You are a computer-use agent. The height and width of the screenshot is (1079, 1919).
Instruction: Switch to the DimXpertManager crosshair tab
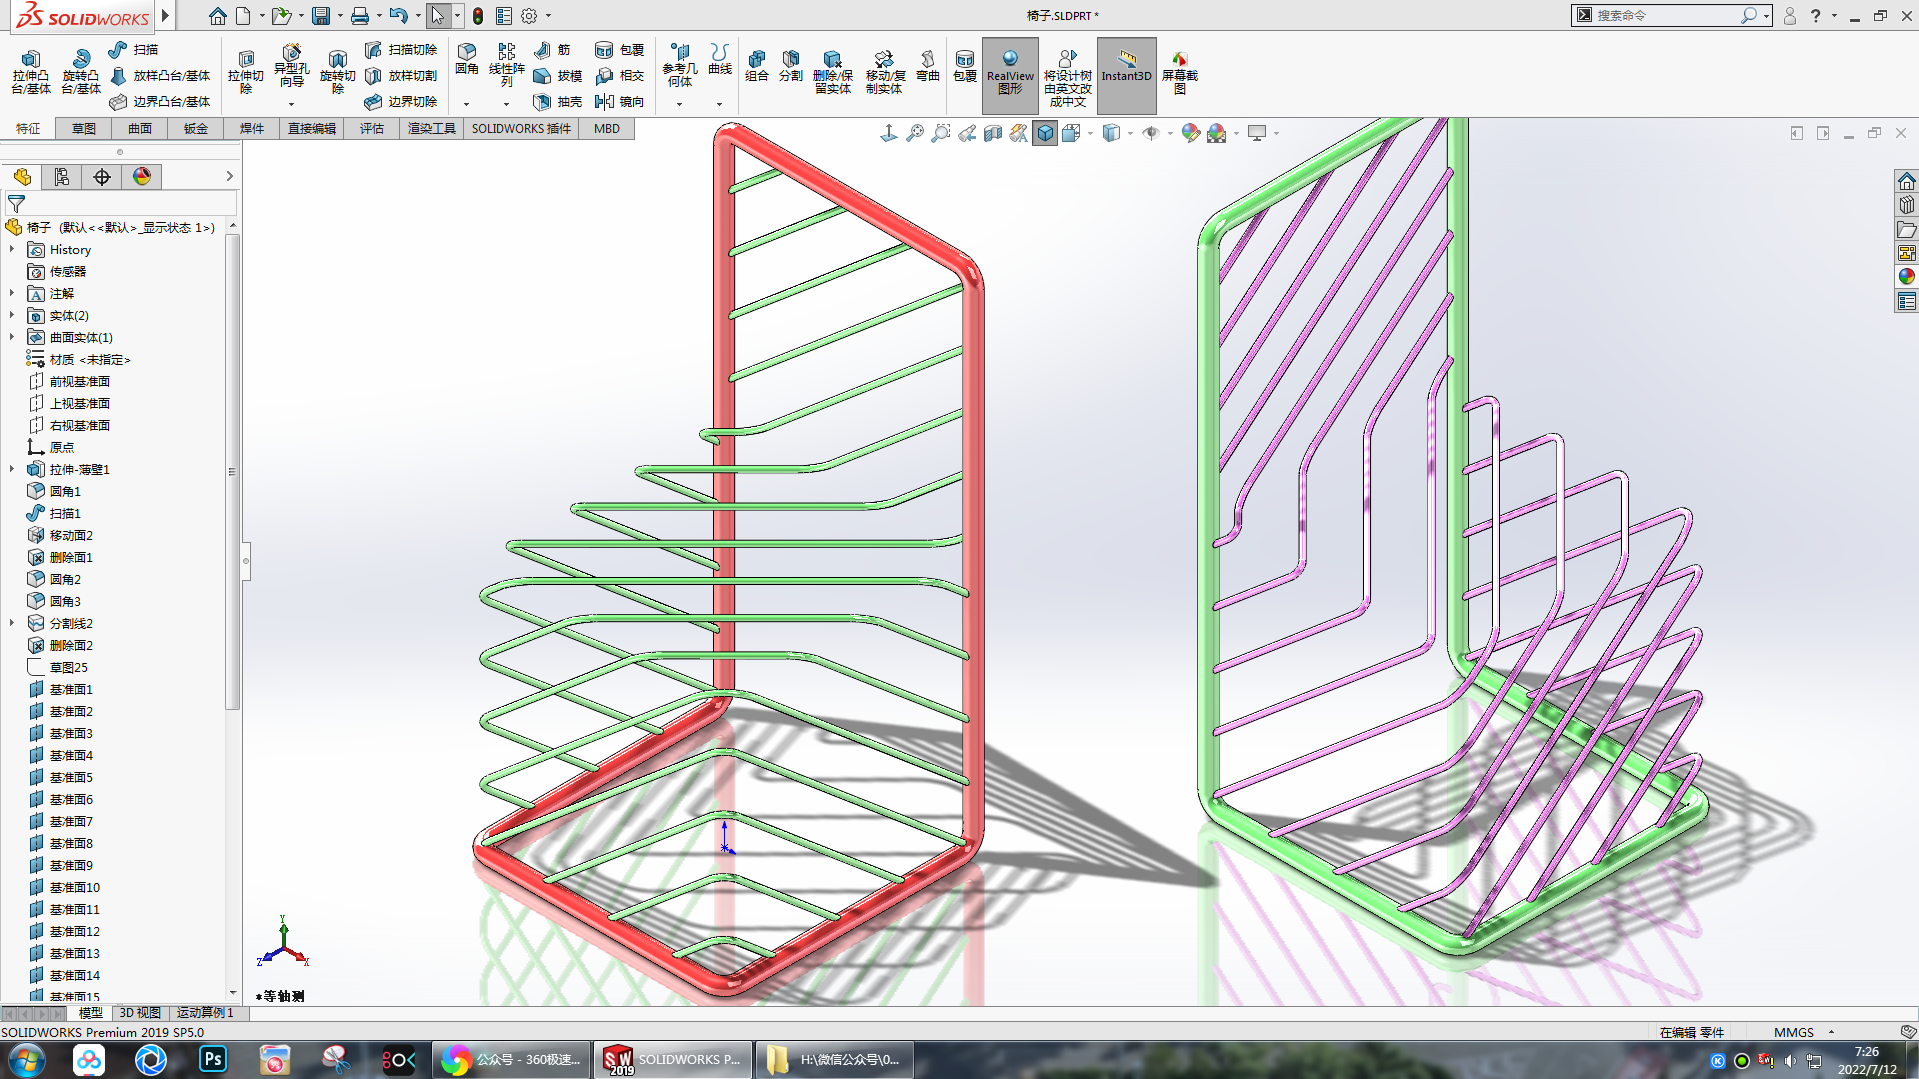(102, 177)
